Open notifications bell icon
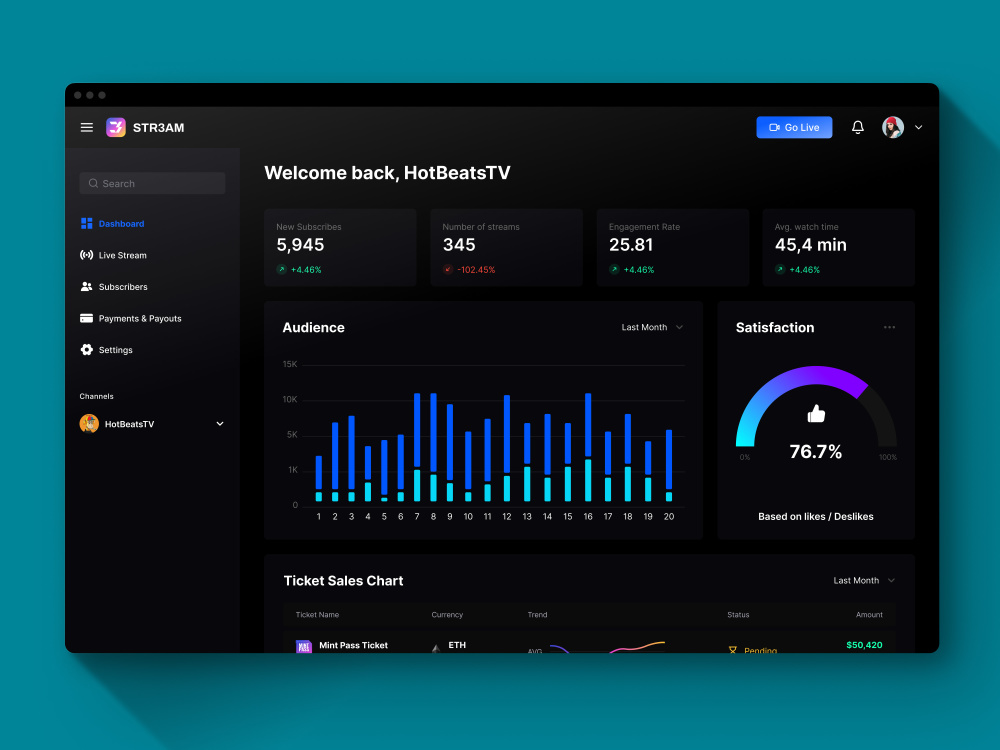 (858, 128)
